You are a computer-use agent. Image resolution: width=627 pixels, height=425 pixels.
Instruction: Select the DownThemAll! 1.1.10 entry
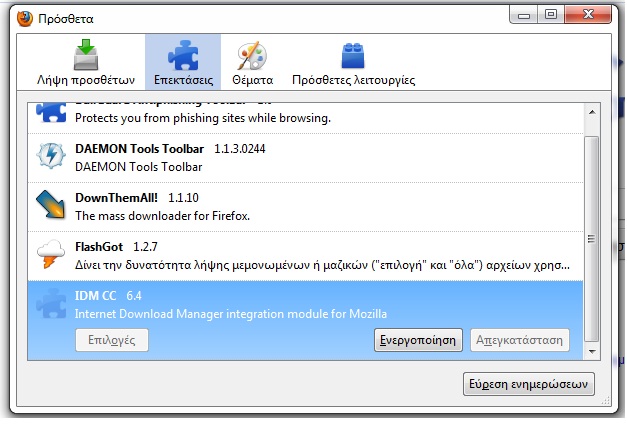coord(305,207)
